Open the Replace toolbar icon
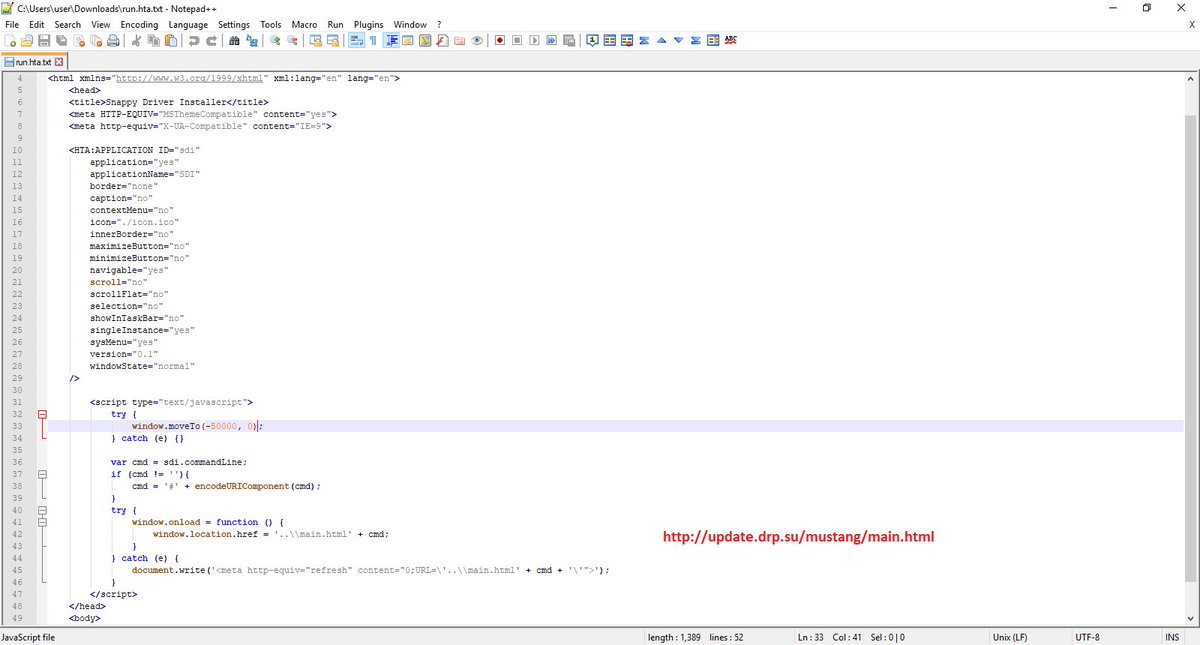 (x=251, y=41)
